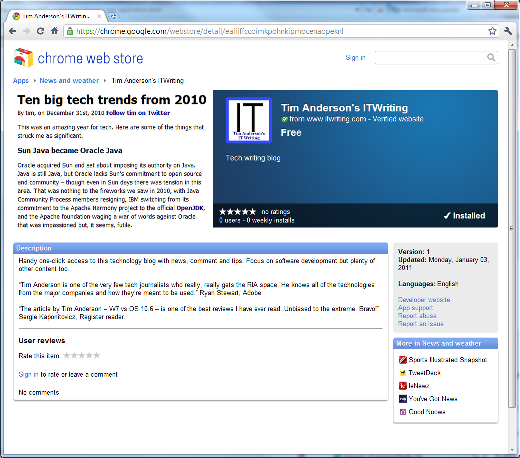Screen dimensions: 520x458
Task: Go to the home page icon
Action: (54, 31)
